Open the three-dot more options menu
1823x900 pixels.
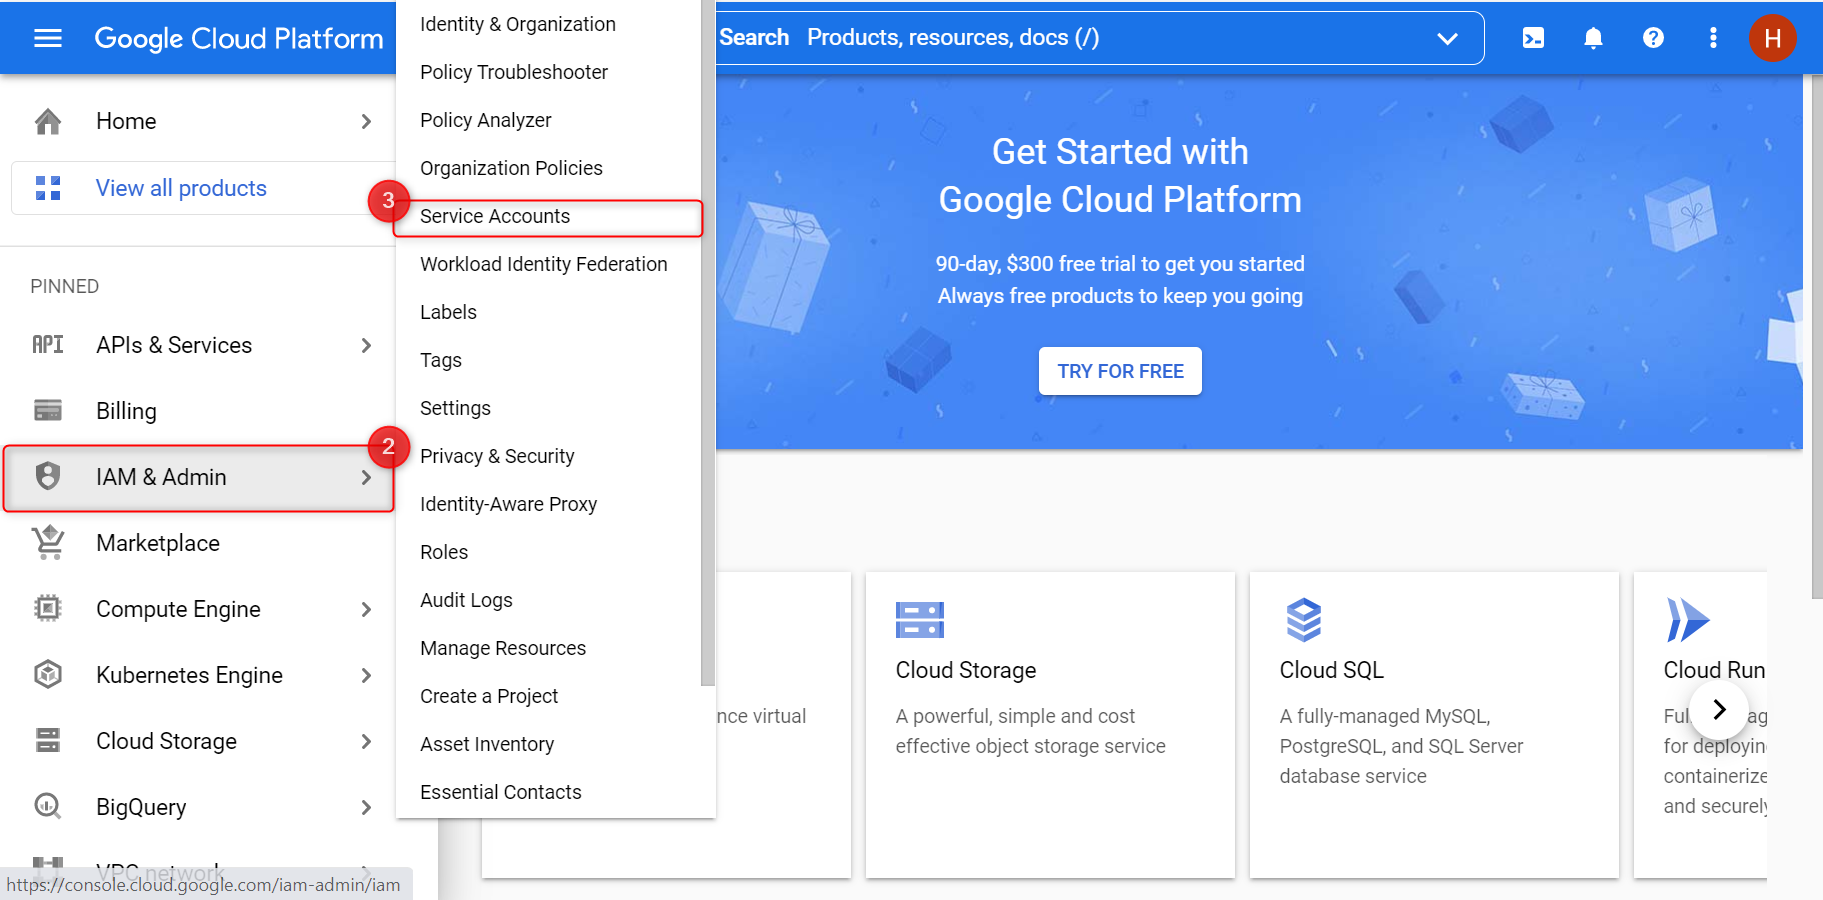click(1713, 38)
